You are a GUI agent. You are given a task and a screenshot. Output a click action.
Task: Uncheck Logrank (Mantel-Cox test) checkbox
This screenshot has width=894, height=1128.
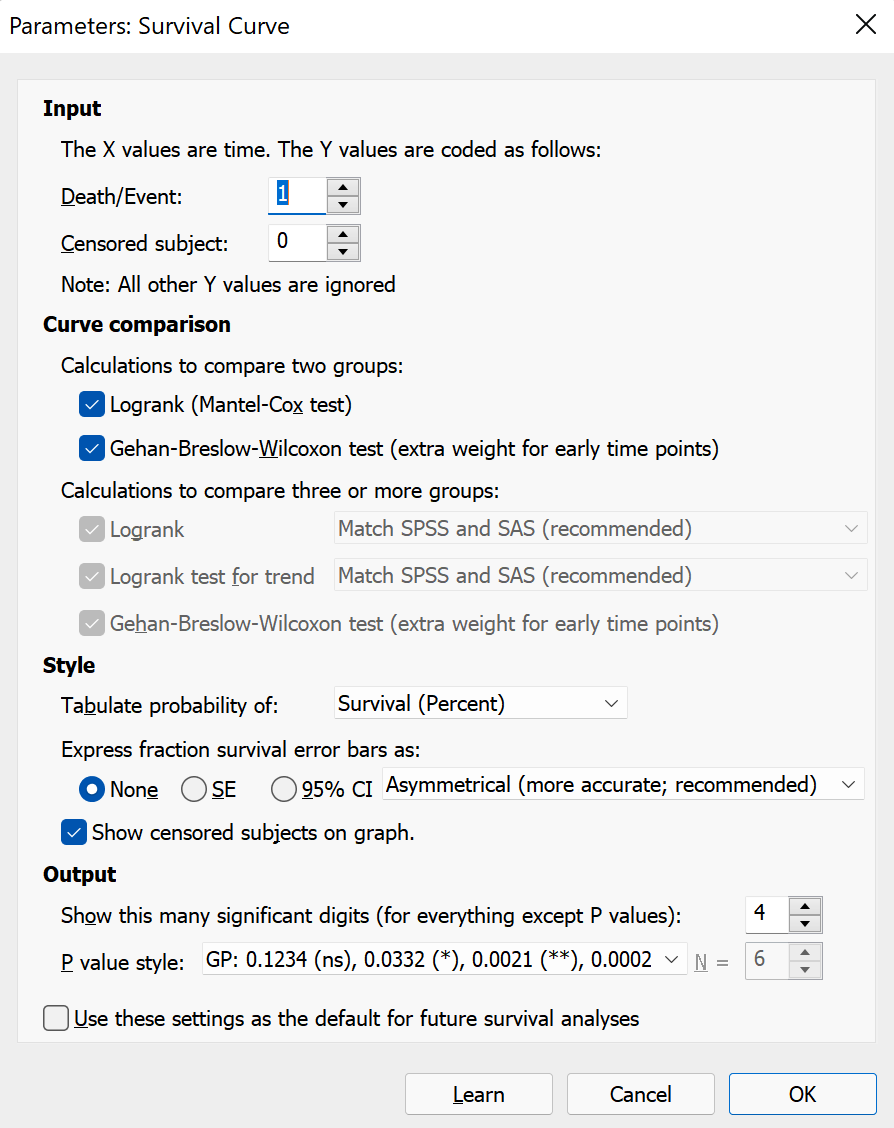[92, 405]
